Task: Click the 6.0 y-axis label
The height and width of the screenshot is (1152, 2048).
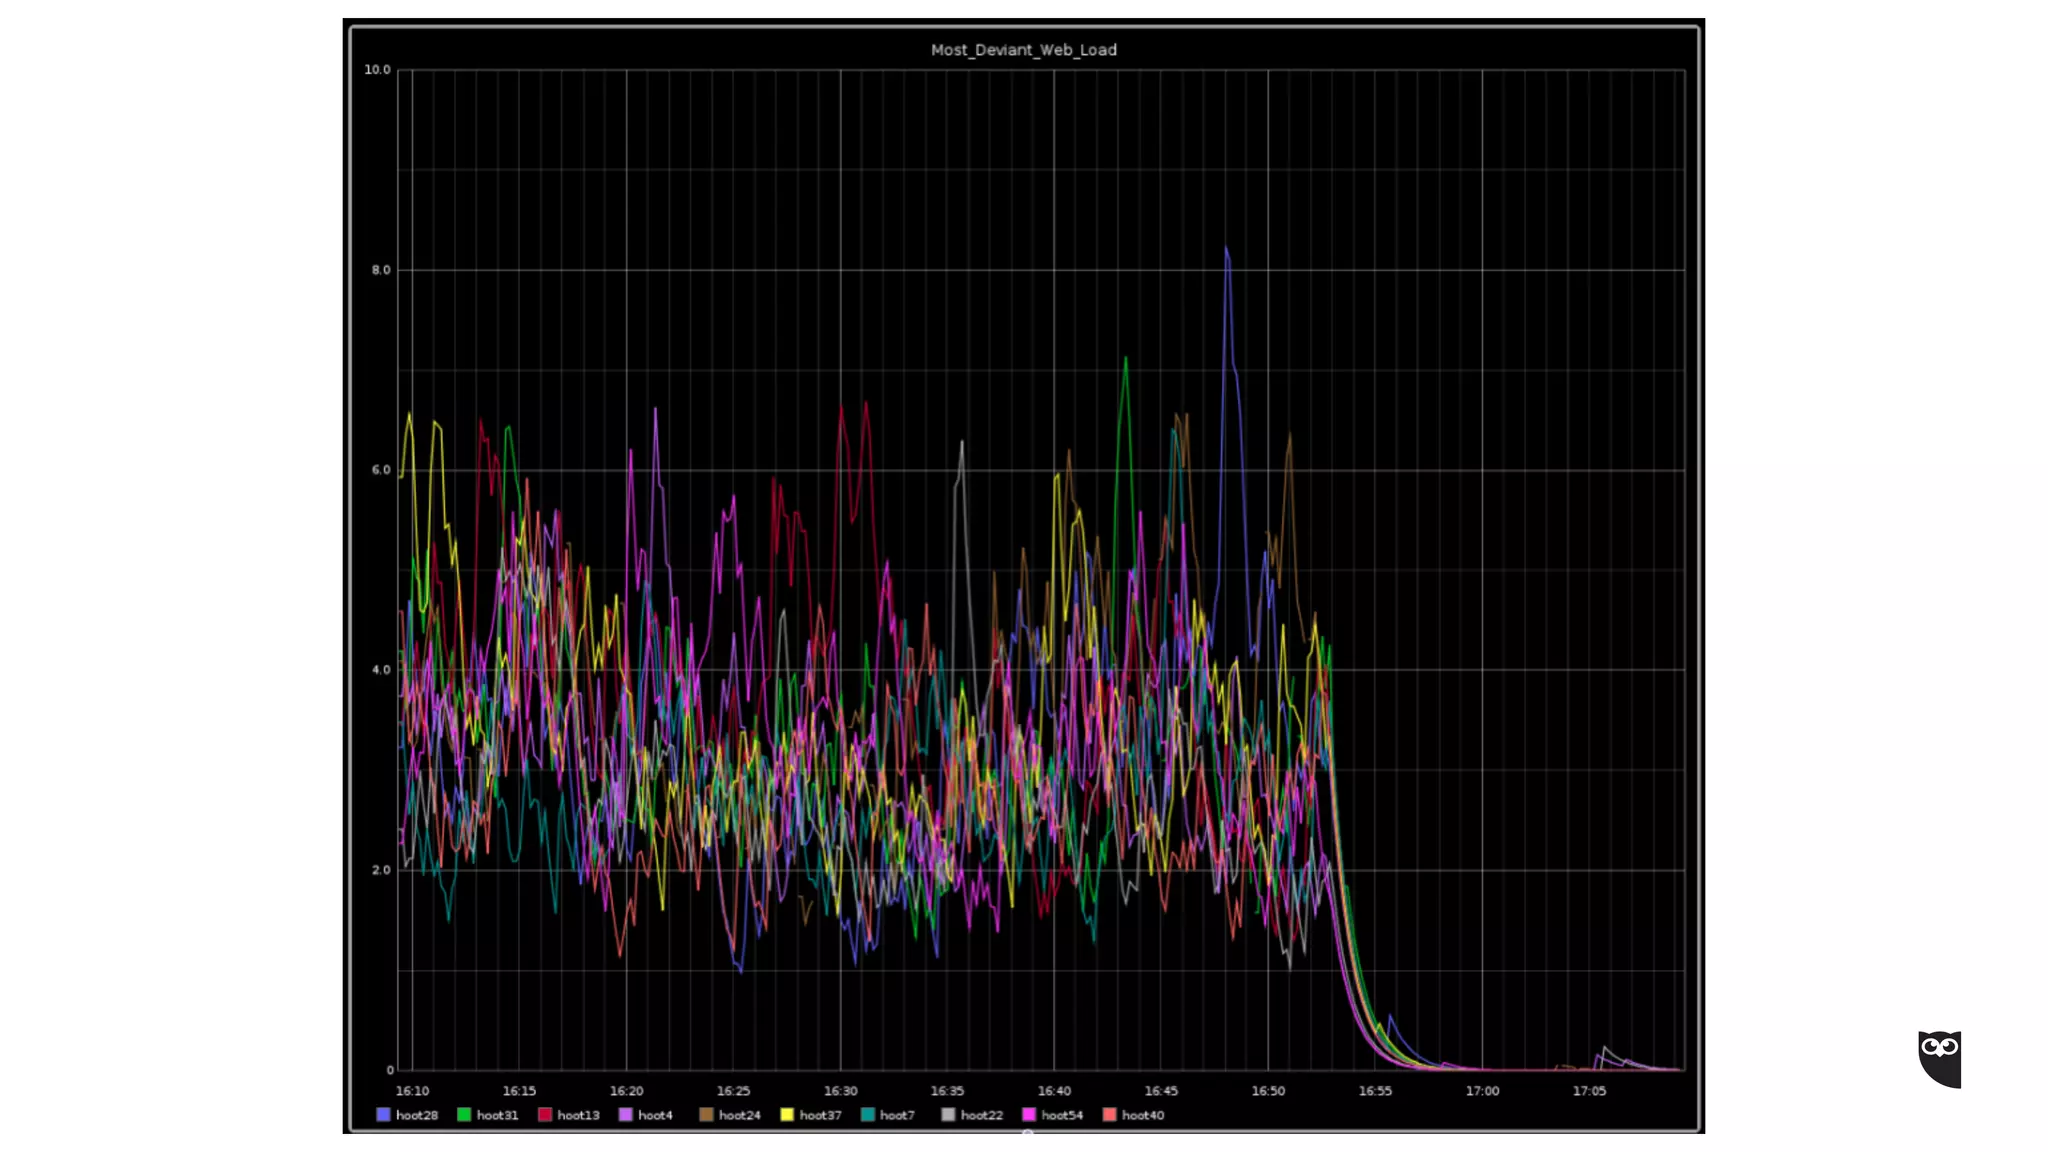Action: [381, 470]
